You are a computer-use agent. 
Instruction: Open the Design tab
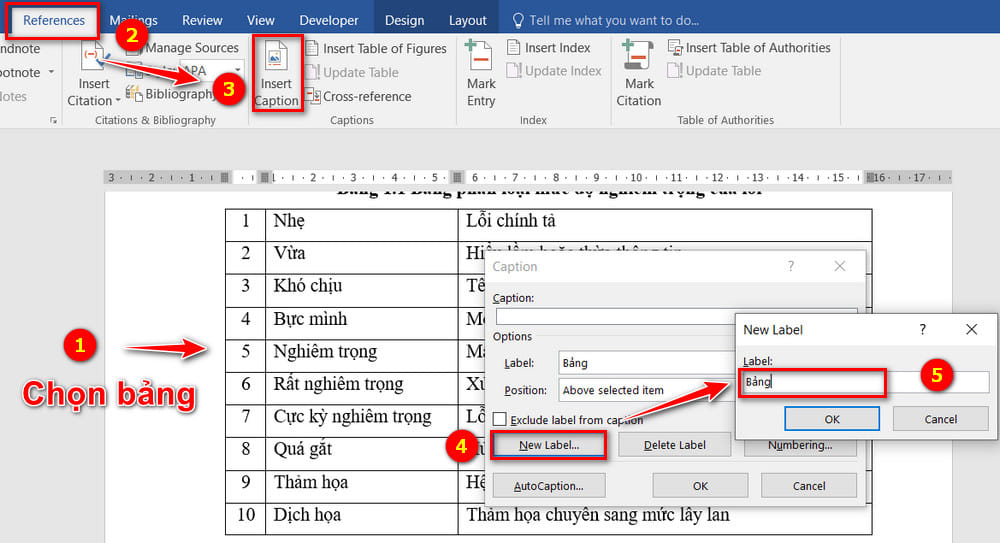coord(404,20)
